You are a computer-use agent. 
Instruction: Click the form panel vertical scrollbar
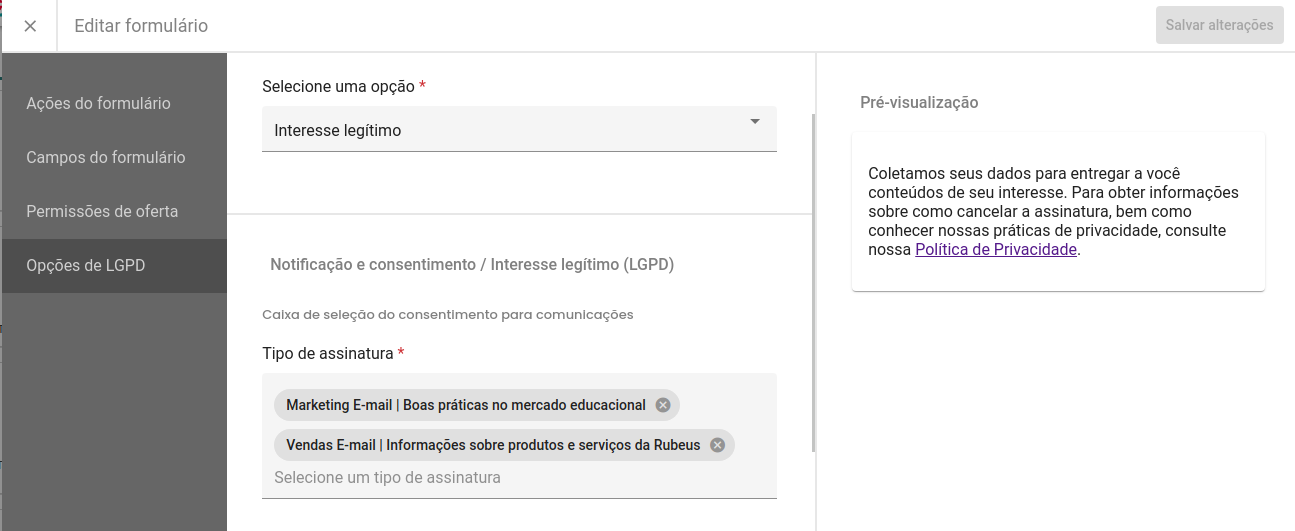813,283
